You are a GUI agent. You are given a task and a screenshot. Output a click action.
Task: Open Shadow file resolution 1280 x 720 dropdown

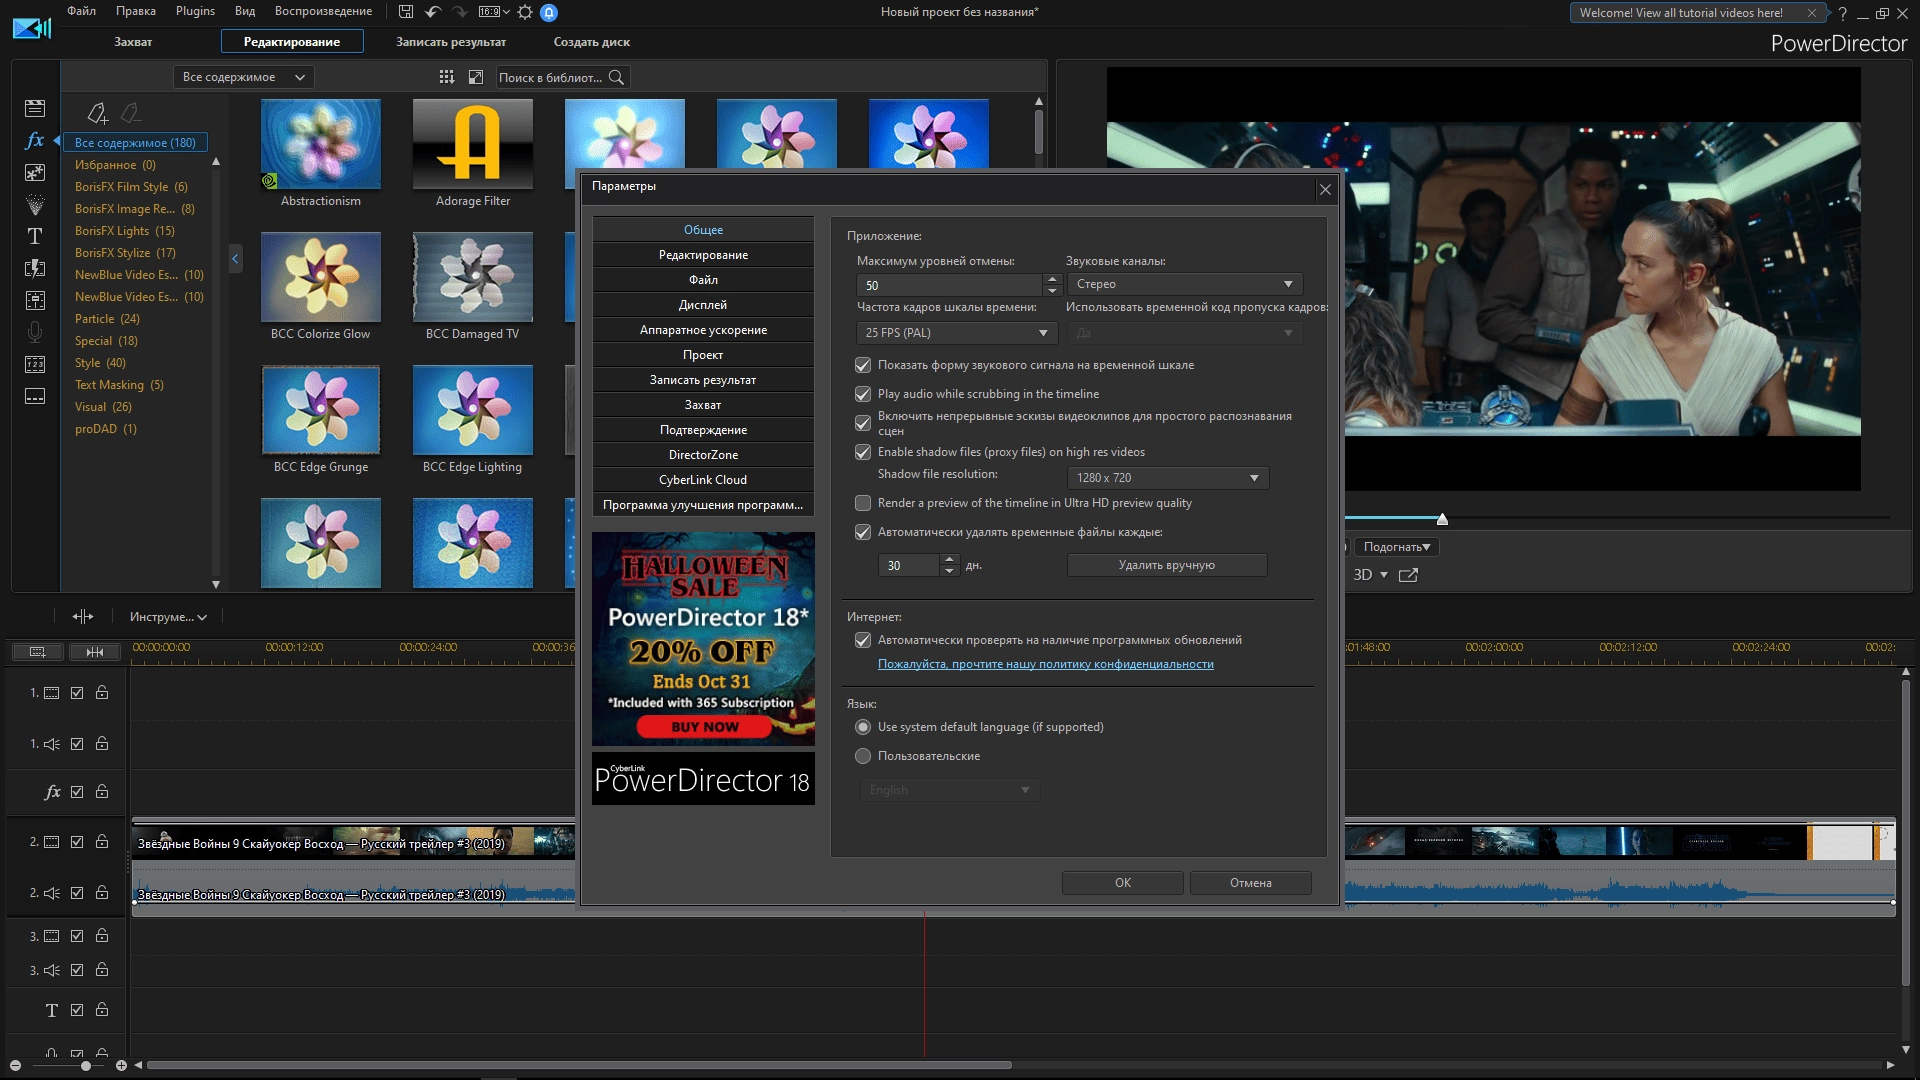[1167, 478]
